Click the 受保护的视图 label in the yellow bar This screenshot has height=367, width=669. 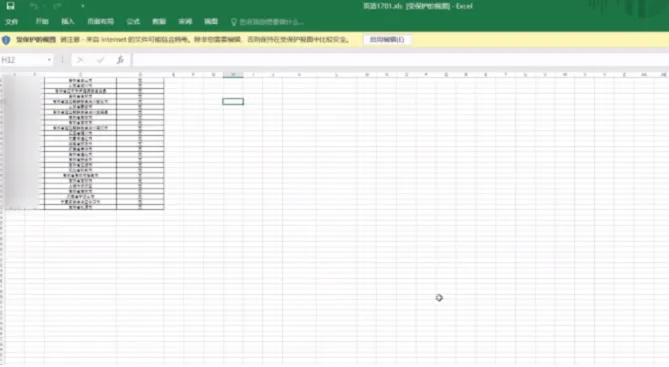pos(36,40)
